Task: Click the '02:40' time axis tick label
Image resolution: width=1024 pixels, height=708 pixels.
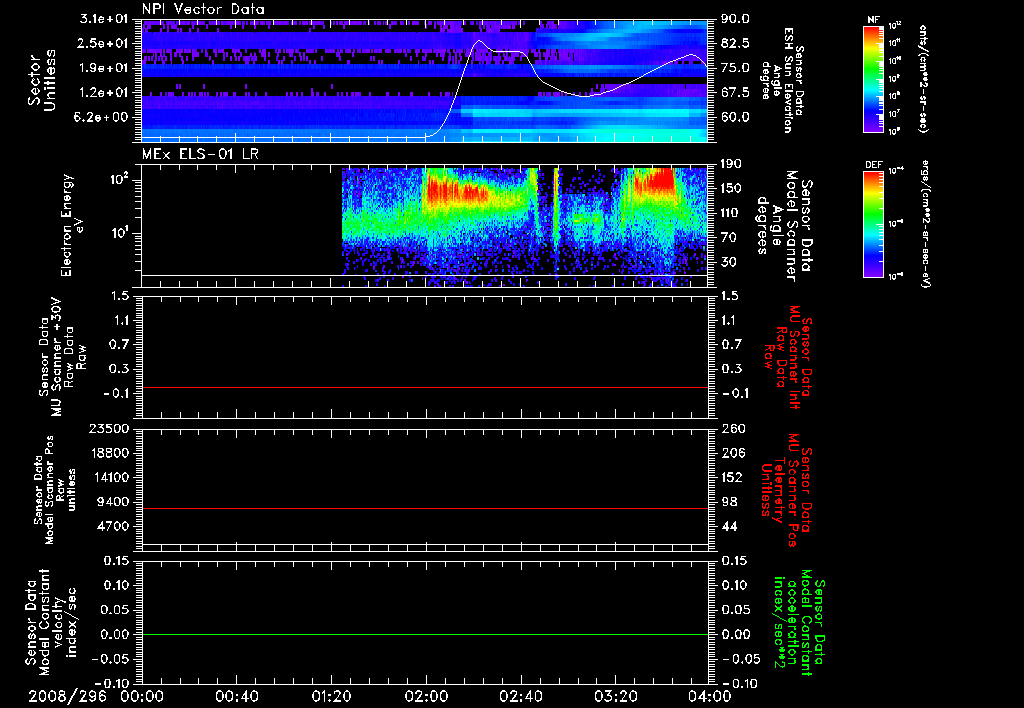Action: click(x=520, y=696)
